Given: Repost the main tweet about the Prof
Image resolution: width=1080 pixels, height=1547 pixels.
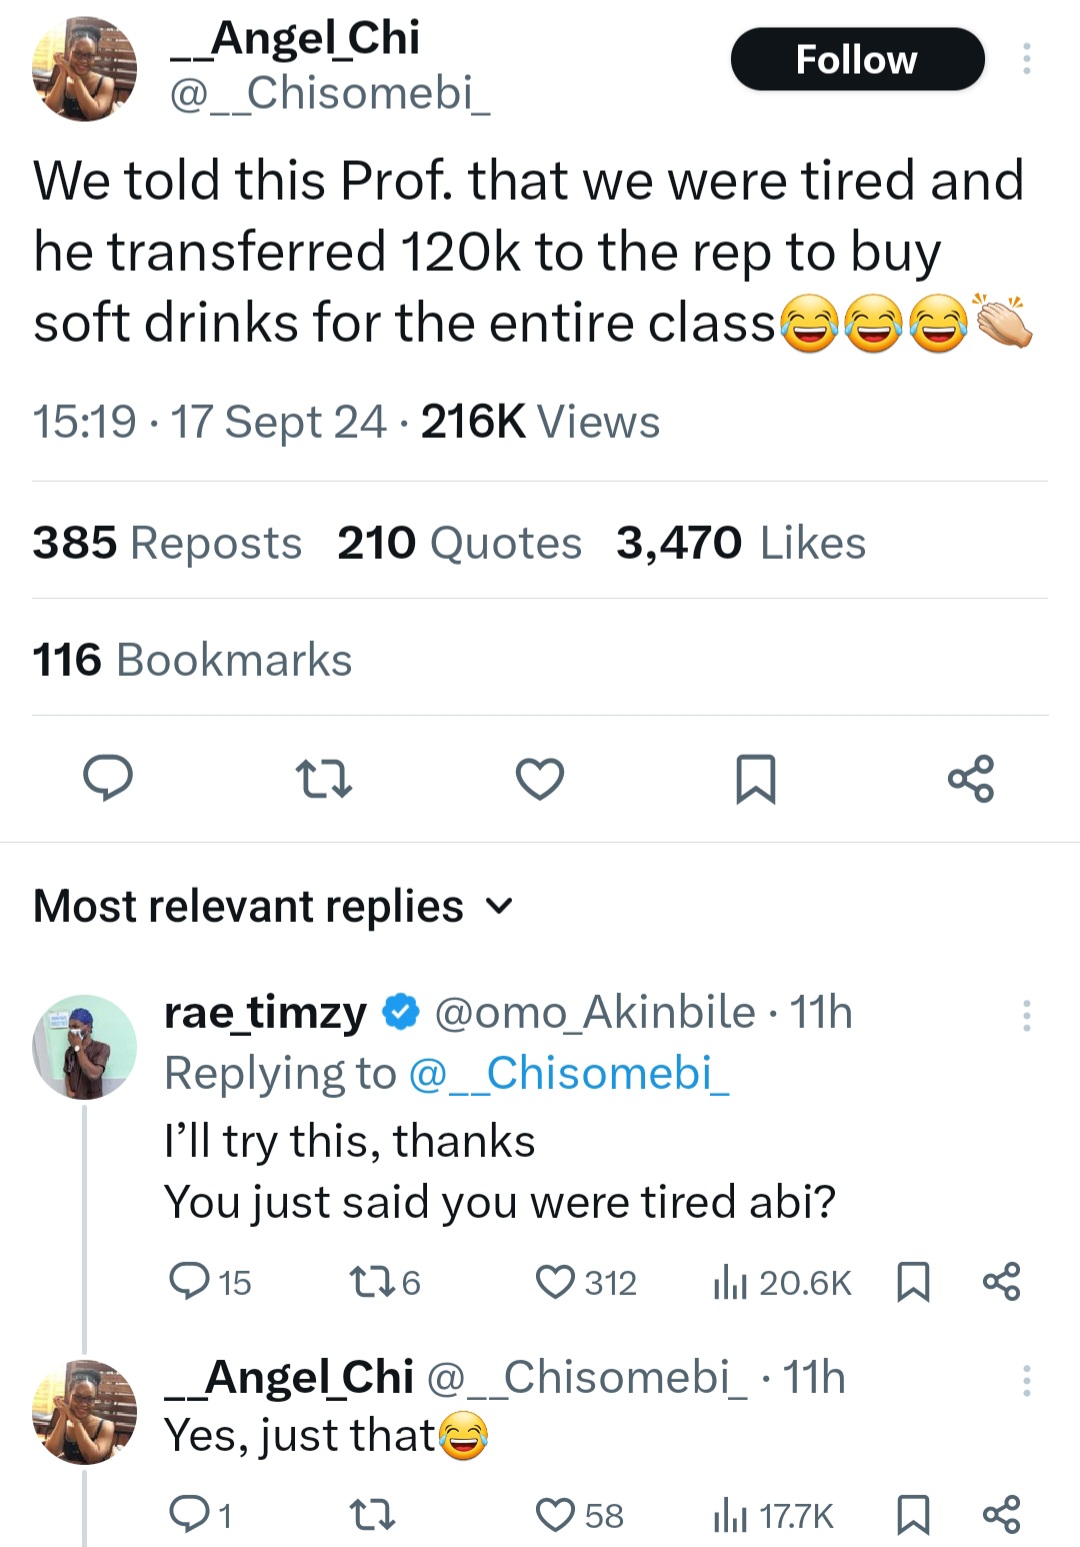Looking at the screenshot, I should point(324,779).
